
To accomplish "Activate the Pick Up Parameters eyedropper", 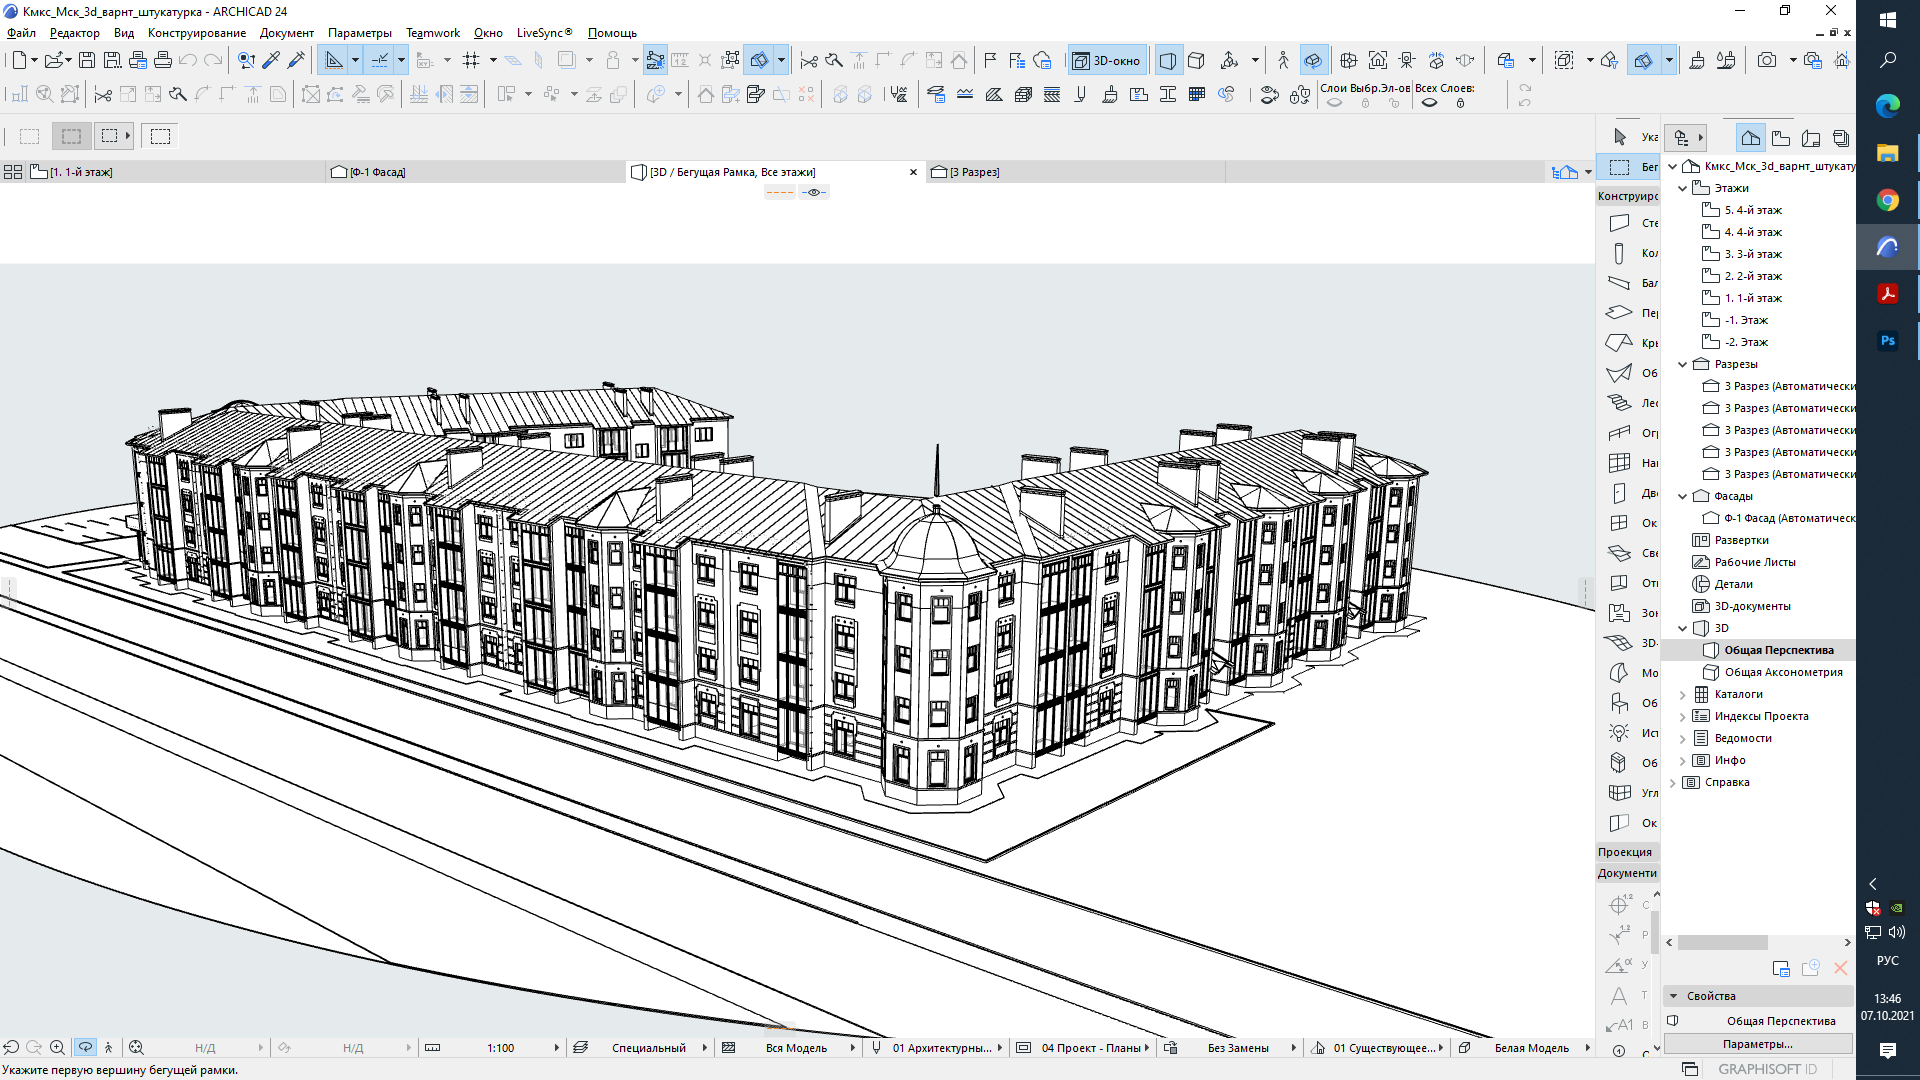I will pyautogui.click(x=271, y=60).
